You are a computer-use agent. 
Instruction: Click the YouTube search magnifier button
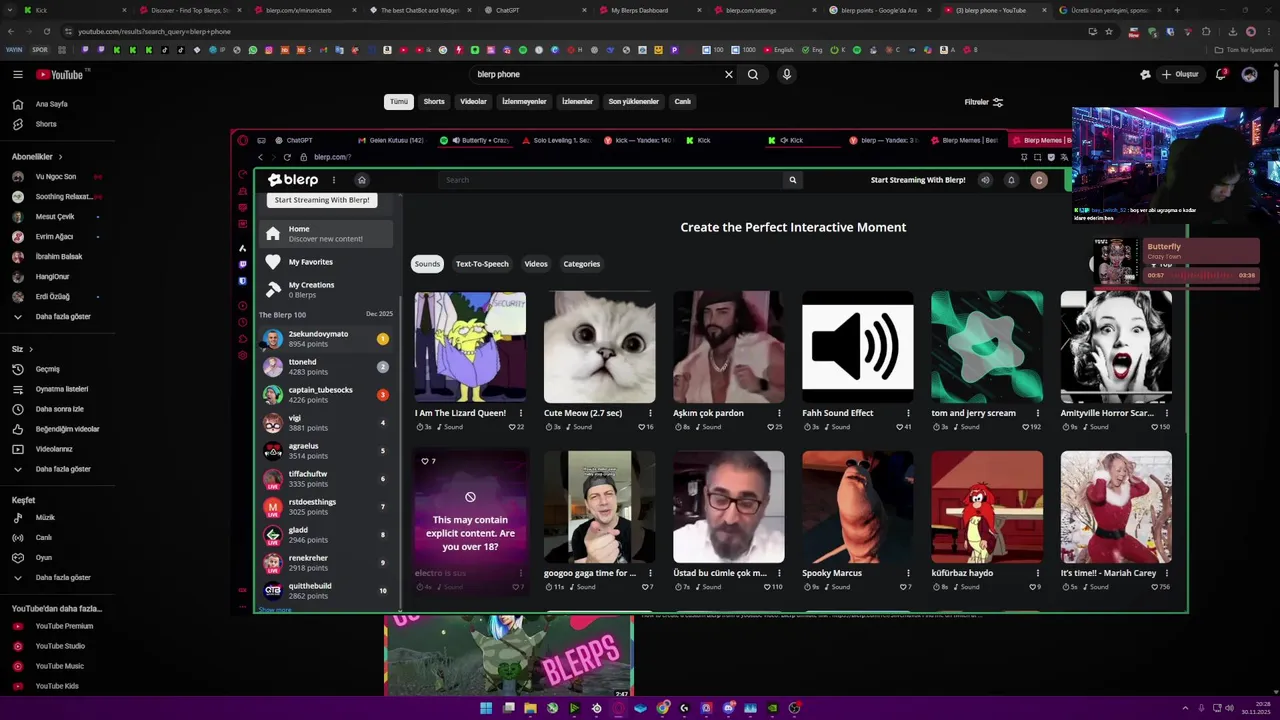click(753, 74)
